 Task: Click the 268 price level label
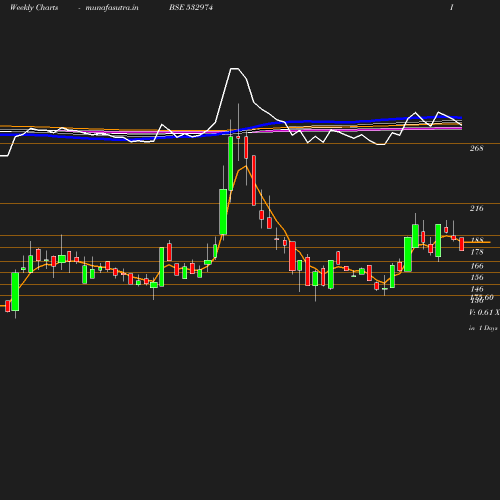click(476, 148)
